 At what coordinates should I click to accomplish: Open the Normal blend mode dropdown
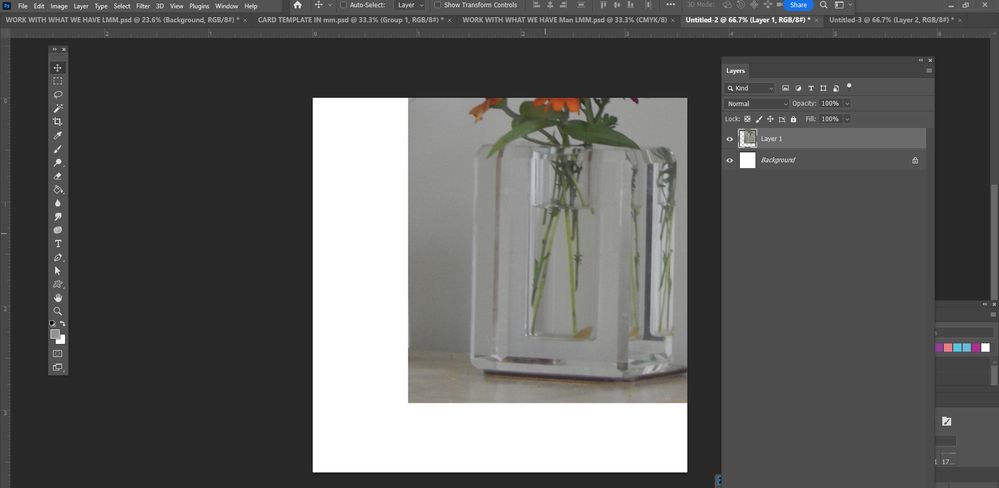pyautogui.click(x=756, y=103)
